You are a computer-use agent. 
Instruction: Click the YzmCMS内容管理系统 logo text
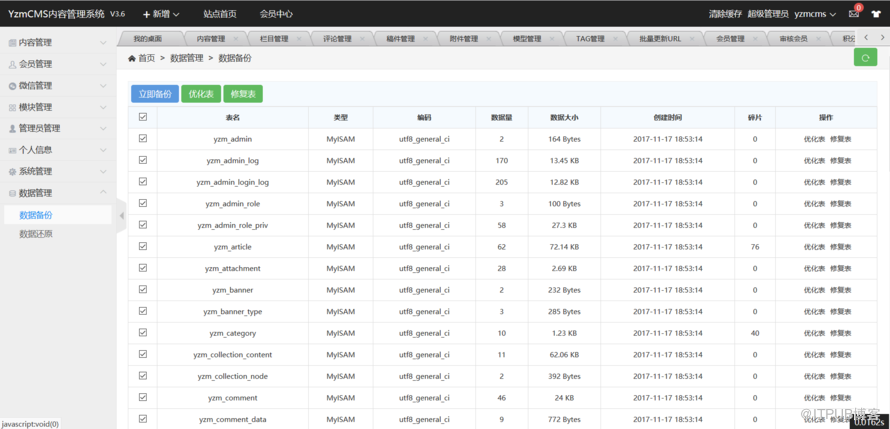[x=57, y=14]
